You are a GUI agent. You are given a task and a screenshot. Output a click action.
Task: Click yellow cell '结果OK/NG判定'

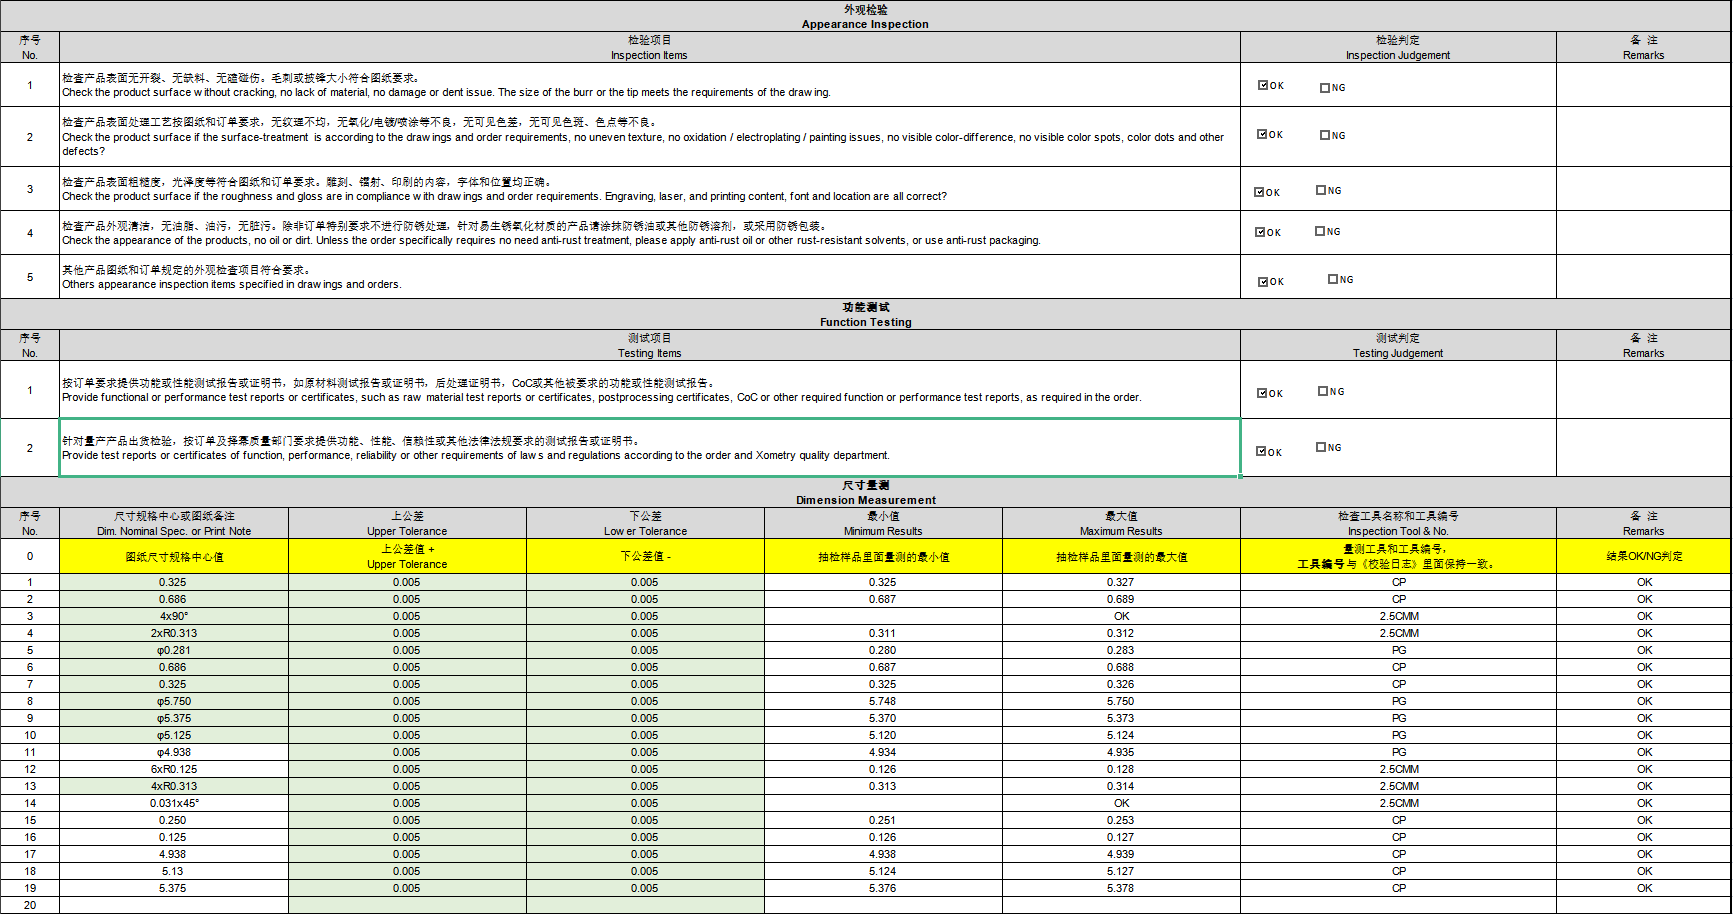click(1644, 557)
